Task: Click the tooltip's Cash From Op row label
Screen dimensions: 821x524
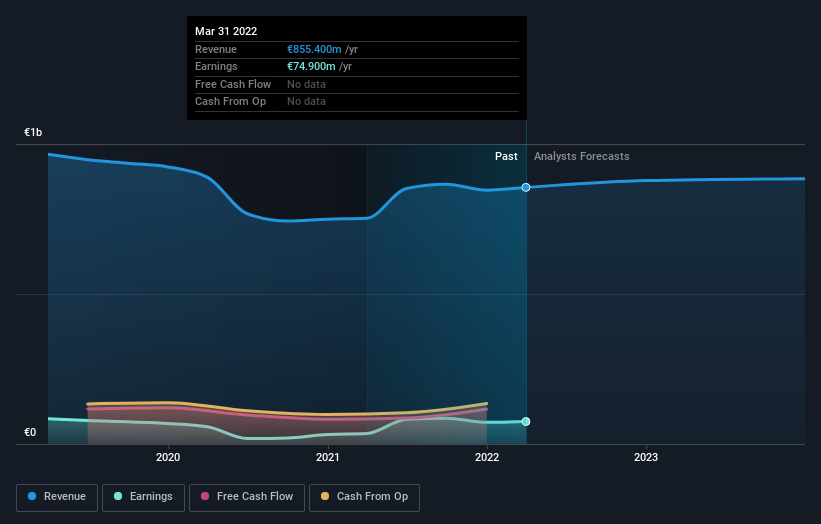Action: (230, 102)
